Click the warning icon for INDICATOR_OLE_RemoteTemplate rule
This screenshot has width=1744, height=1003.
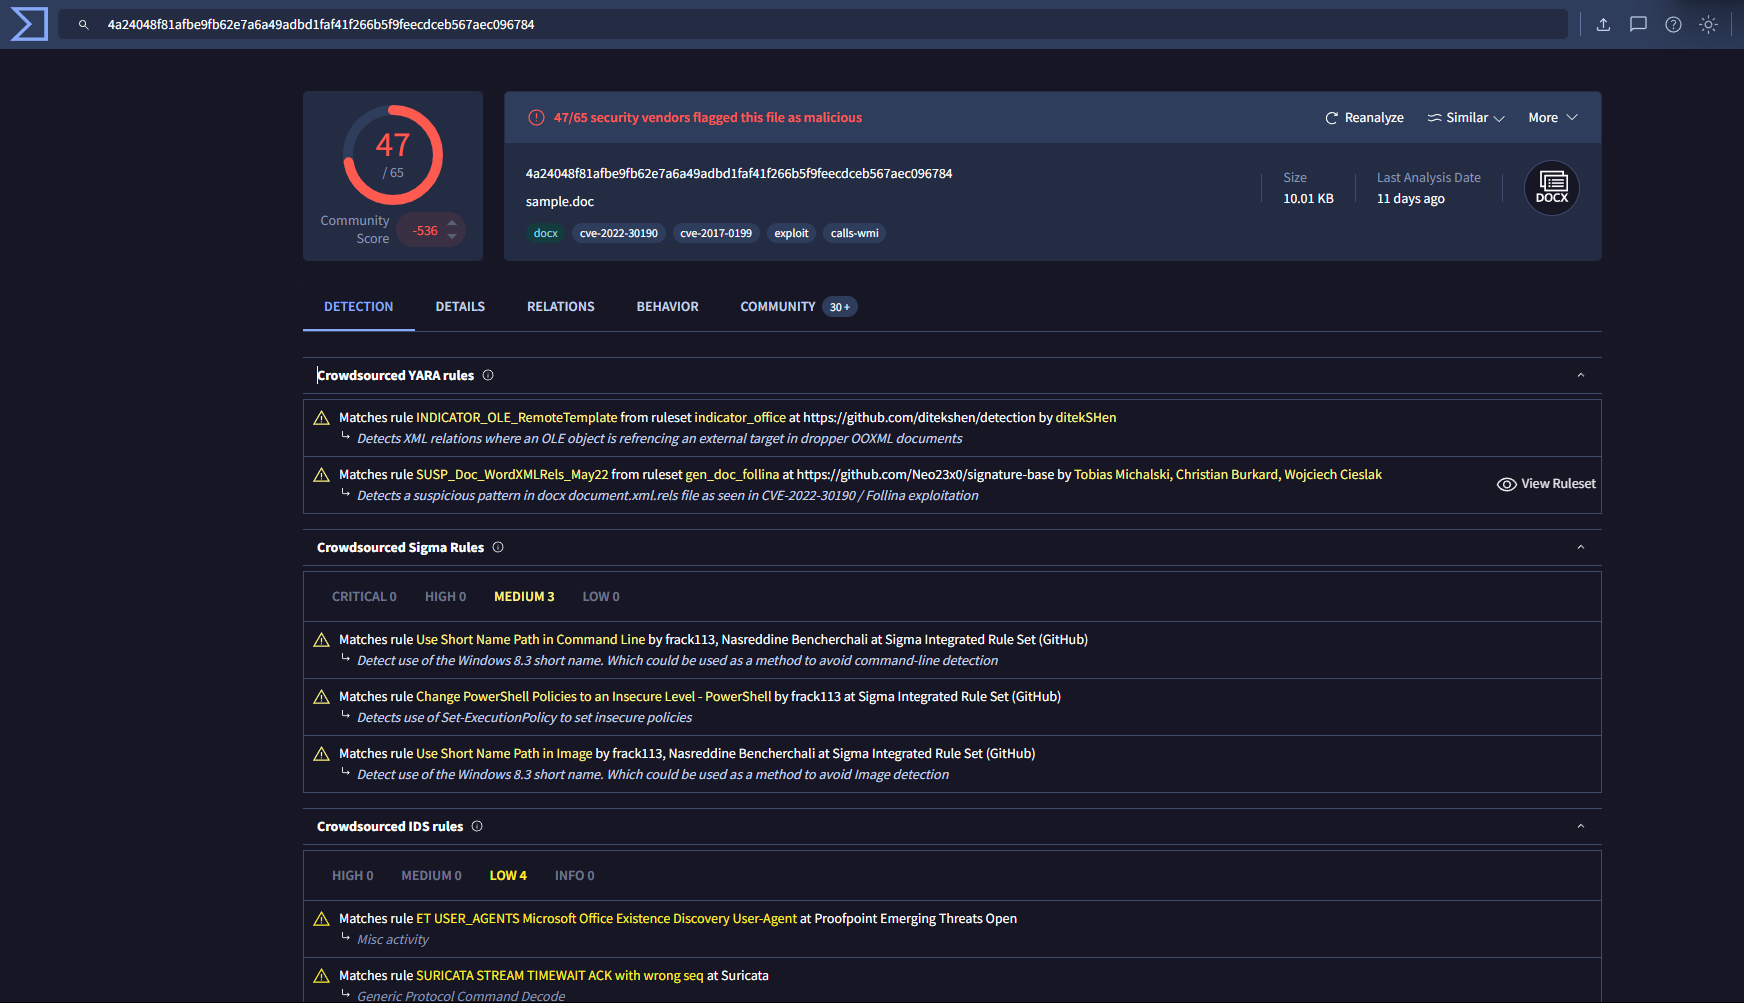click(x=321, y=418)
